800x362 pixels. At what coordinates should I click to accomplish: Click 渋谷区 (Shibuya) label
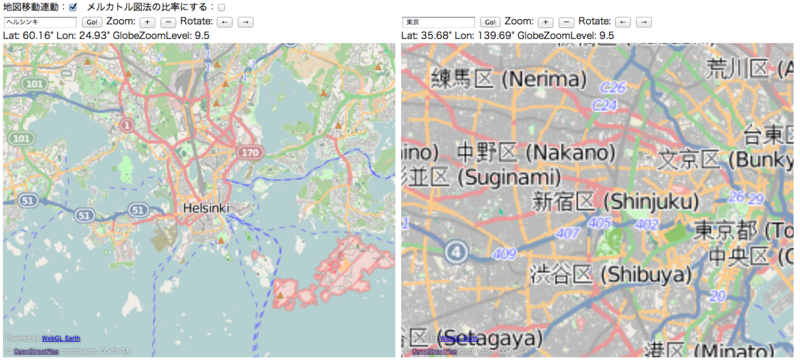tap(610, 275)
